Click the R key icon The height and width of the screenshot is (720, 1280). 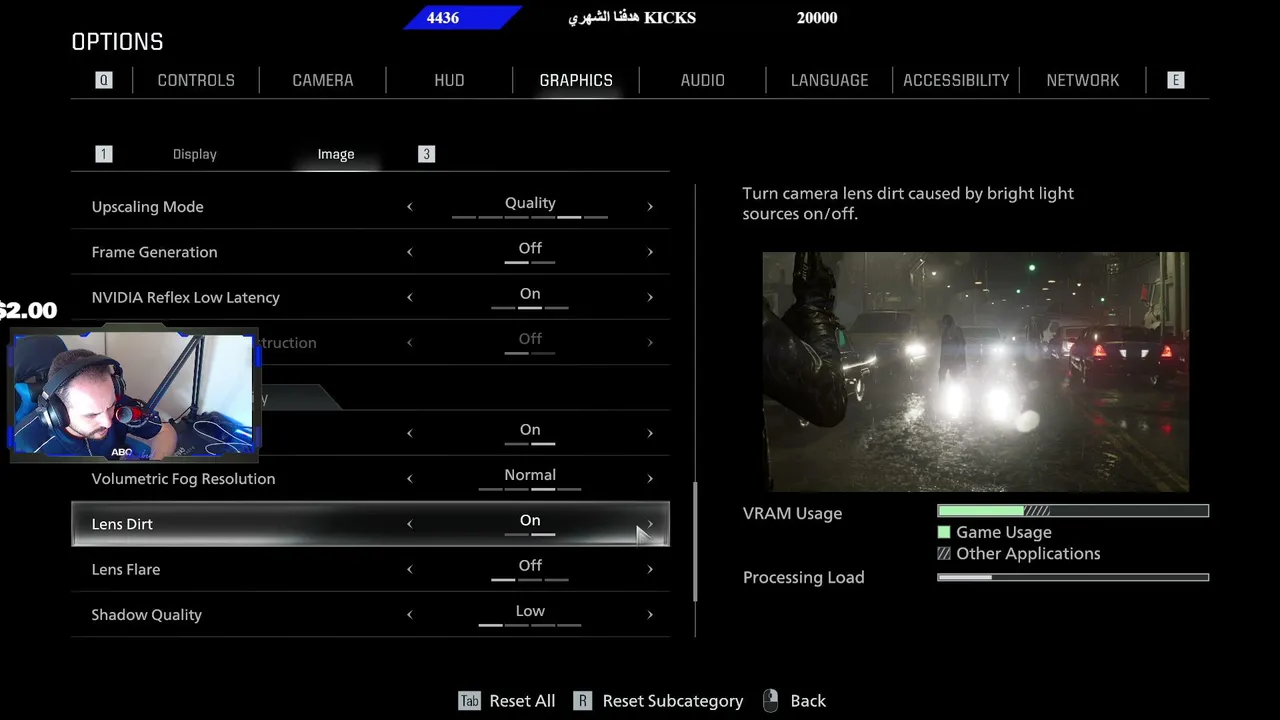coord(583,701)
